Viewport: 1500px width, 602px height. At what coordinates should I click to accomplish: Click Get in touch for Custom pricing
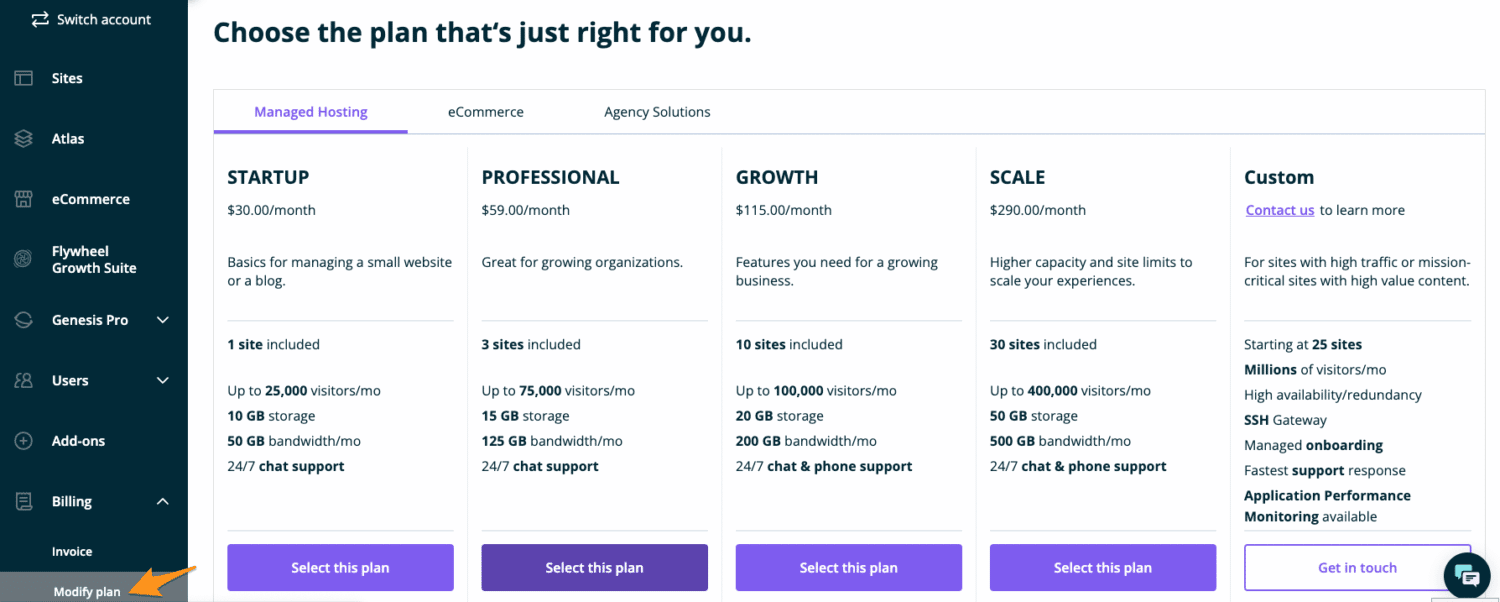(x=1357, y=567)
